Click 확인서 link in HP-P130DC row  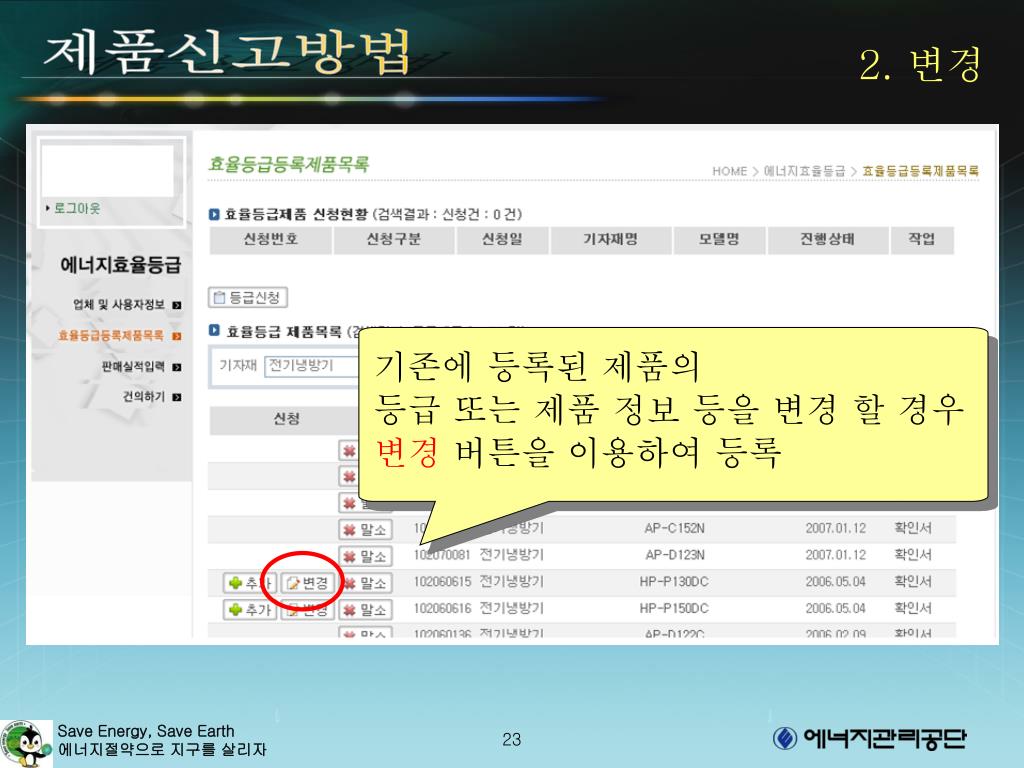pyautogui.click(x=913, y=581)
